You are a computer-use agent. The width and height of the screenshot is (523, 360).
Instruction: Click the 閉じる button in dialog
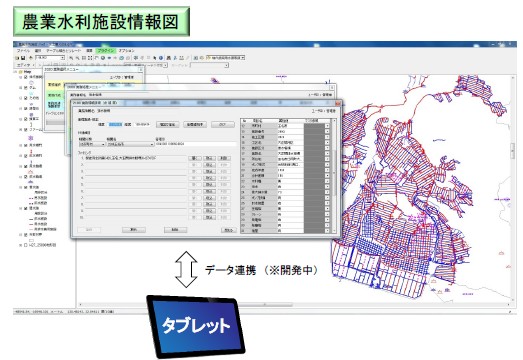point(229,230)
